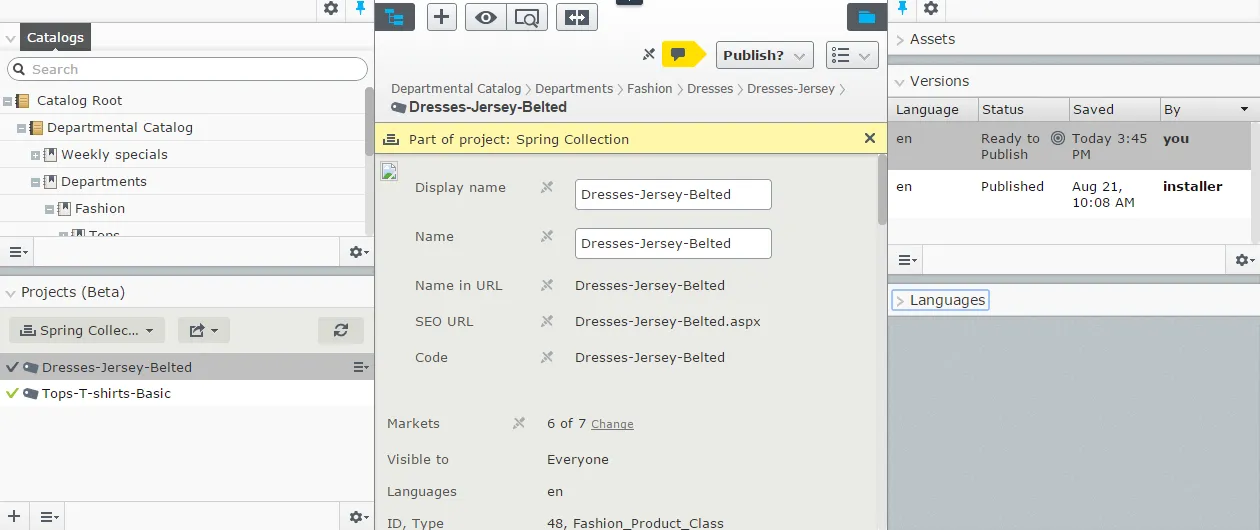The image size is (1260, 530).
Task: Click the refresh projects button
Action: click(341, 330)
